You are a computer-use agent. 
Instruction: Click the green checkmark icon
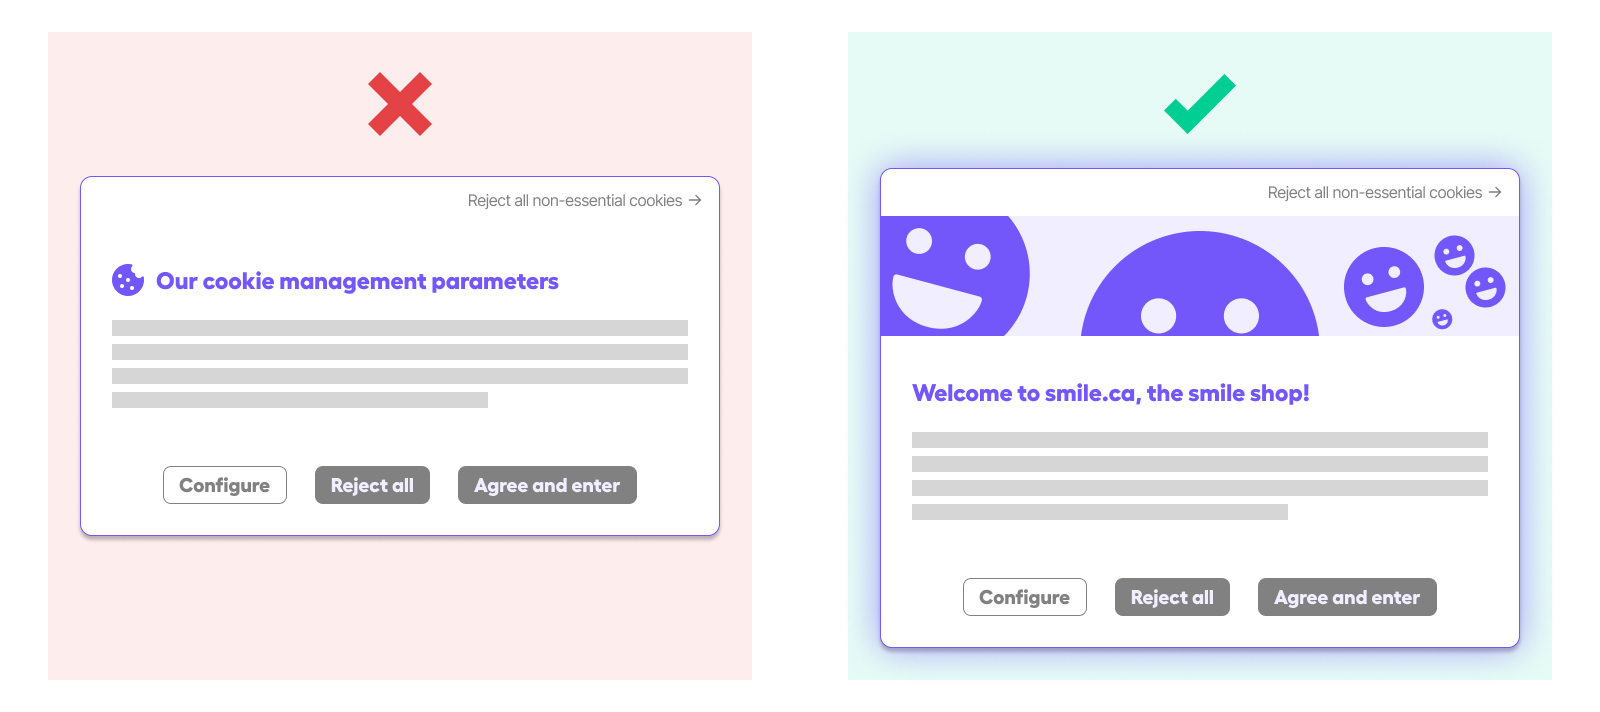pyautogui.click(x=1200, y=104)
